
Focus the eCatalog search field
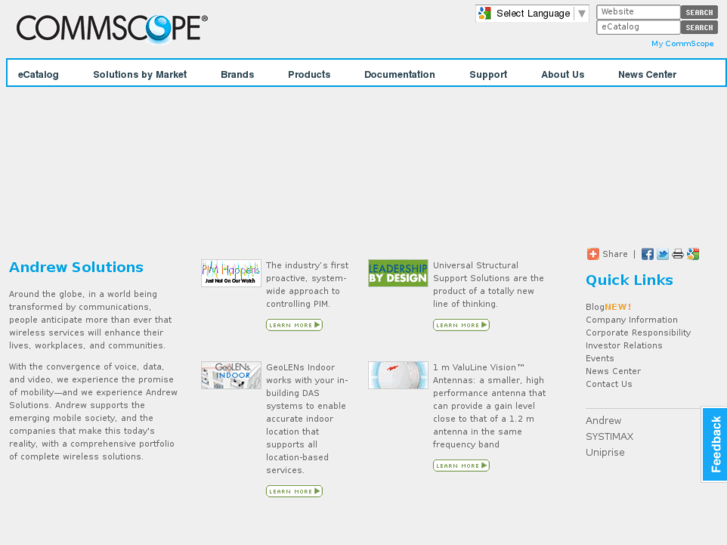coord(638,27)
